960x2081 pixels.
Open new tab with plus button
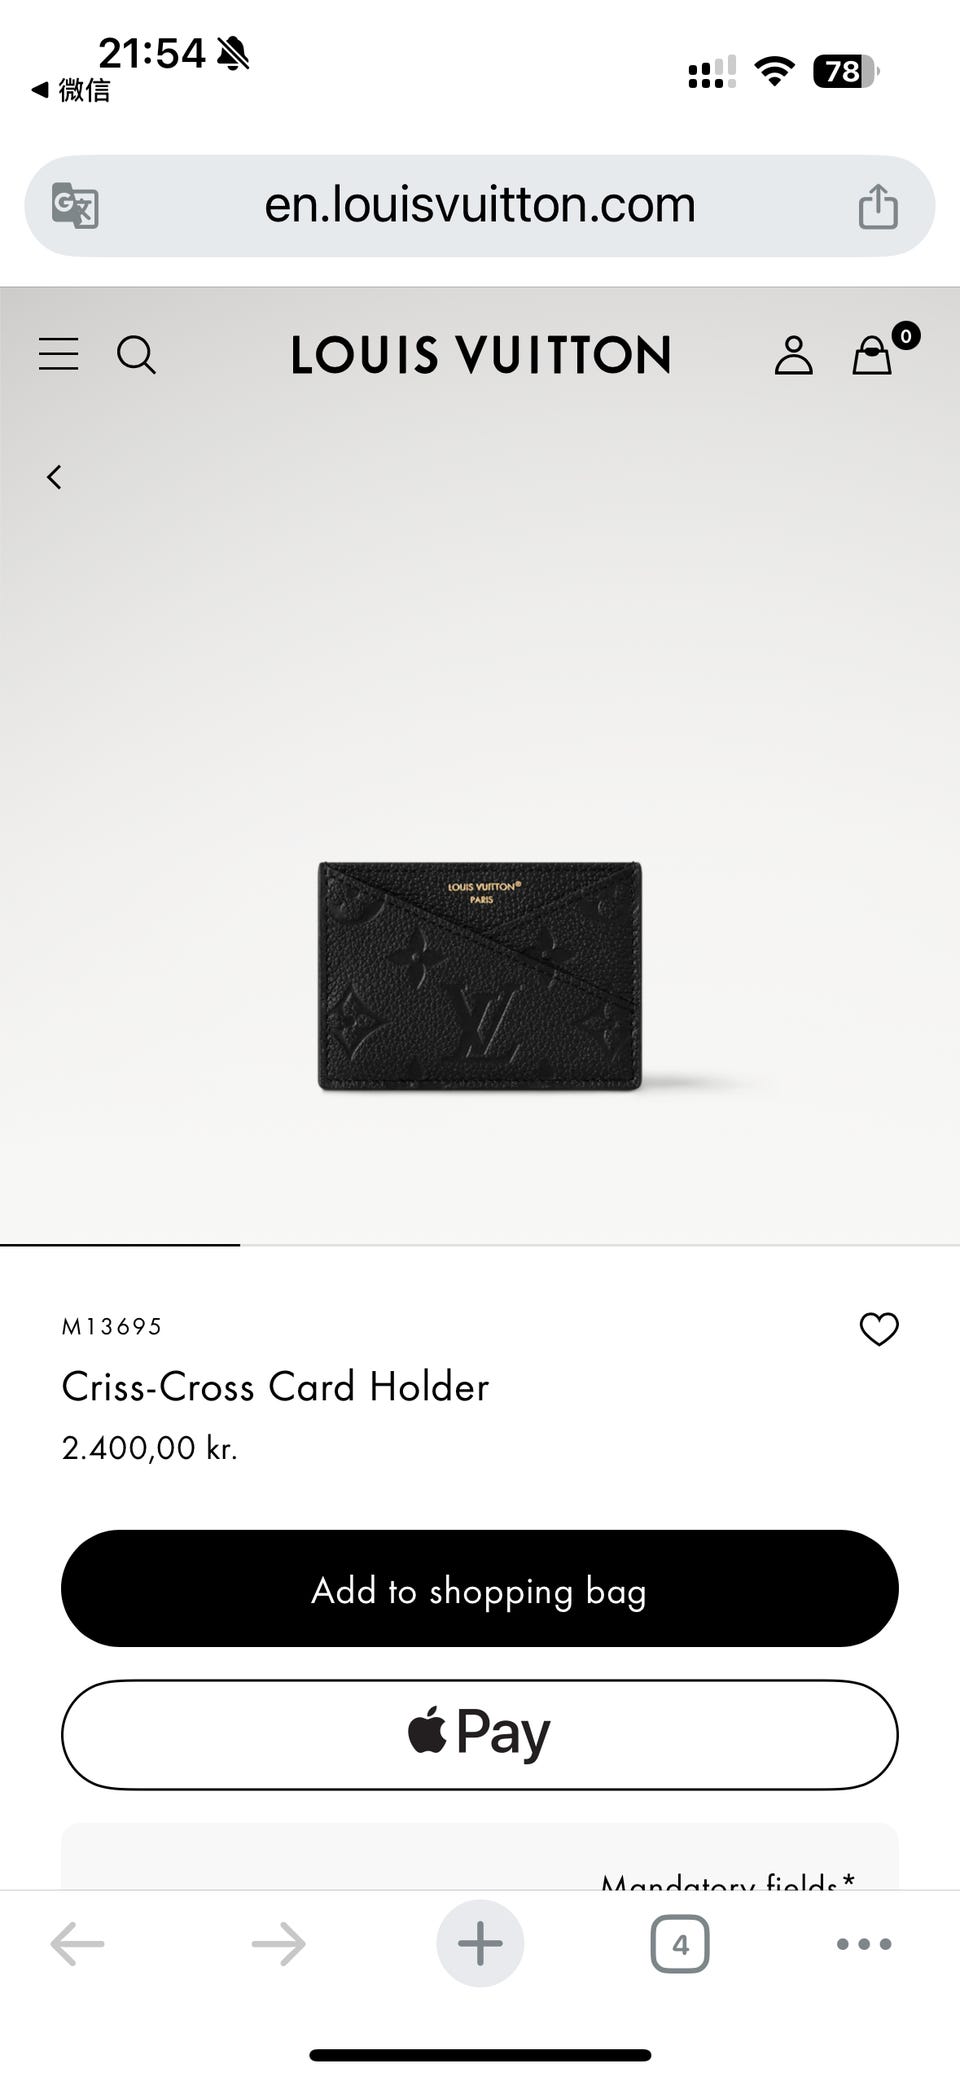pos(480,1943)
